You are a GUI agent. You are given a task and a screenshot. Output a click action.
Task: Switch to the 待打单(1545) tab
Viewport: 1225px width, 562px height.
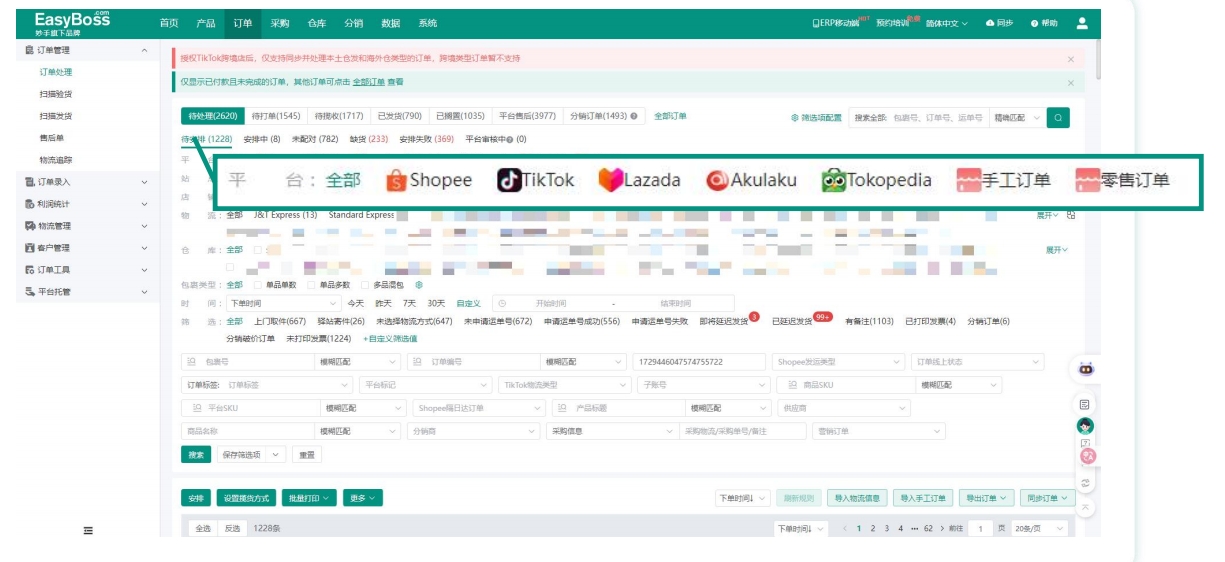coord(276,116)
